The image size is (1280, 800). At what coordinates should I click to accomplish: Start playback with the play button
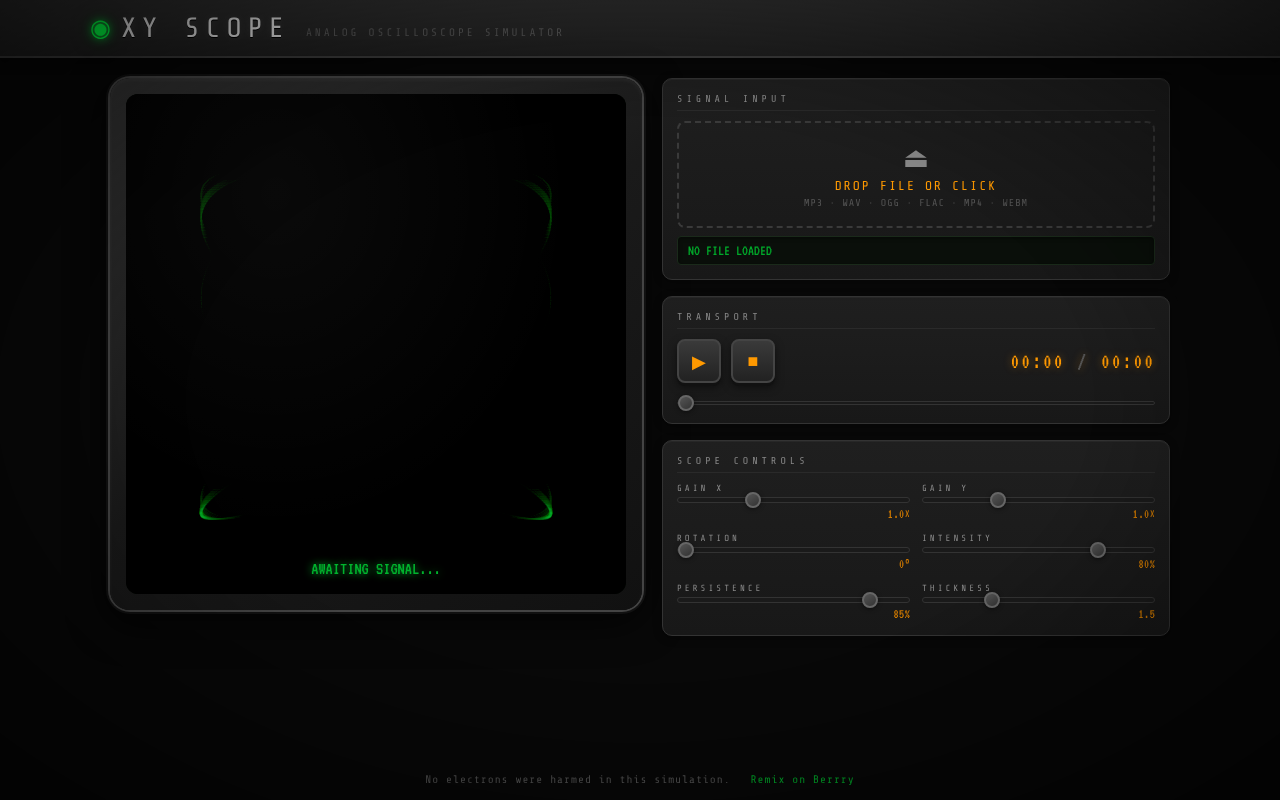[699, 361]
